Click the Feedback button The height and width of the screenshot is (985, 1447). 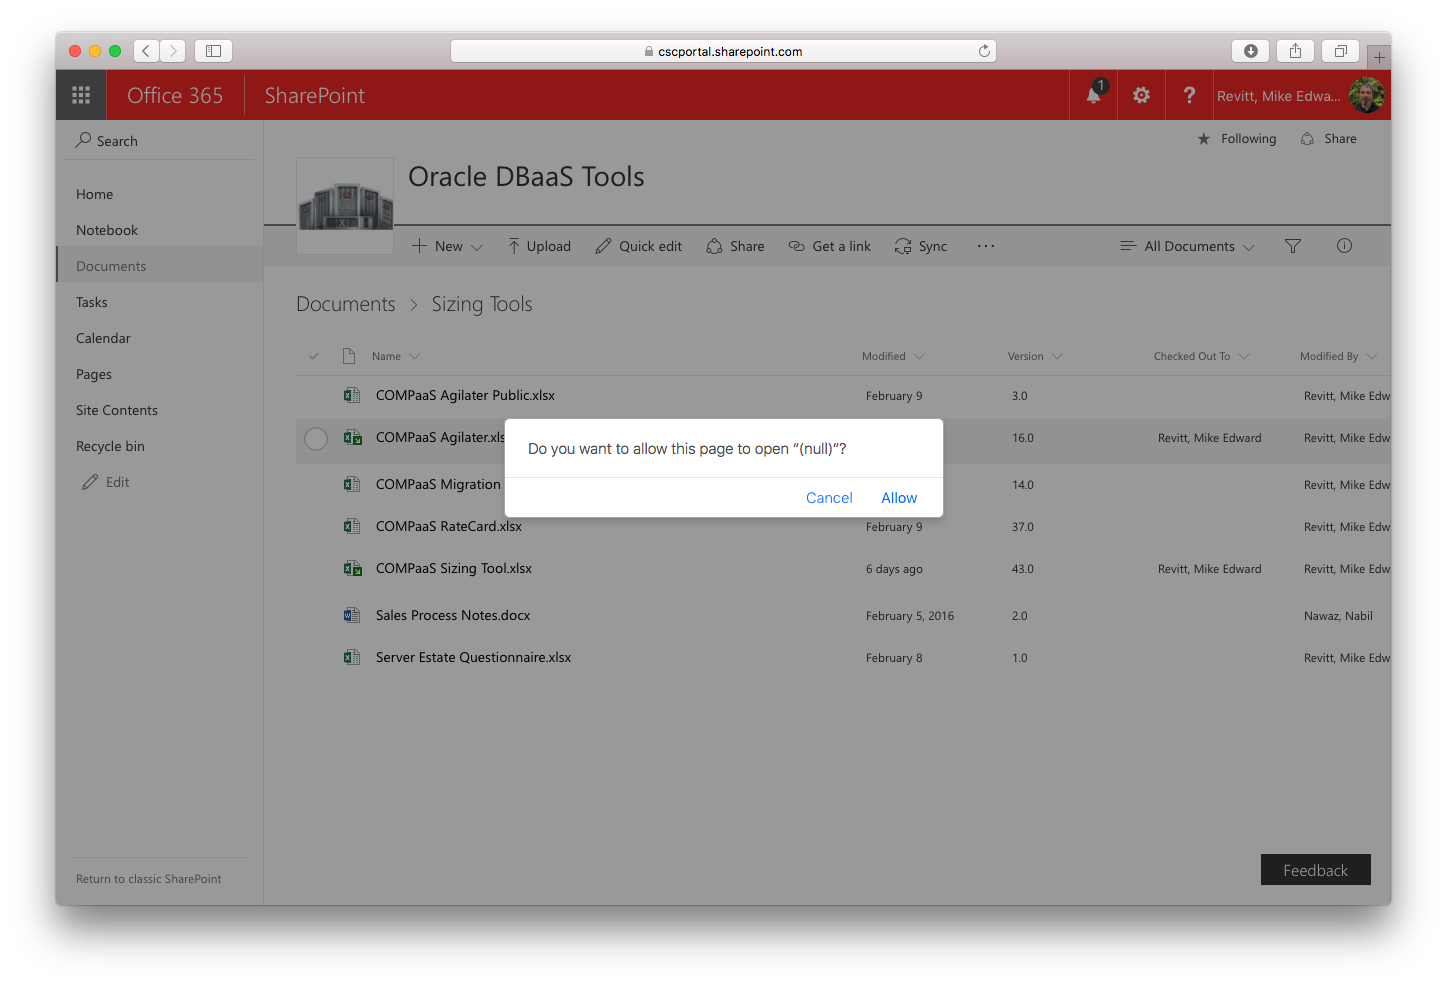pos(1315,870)
